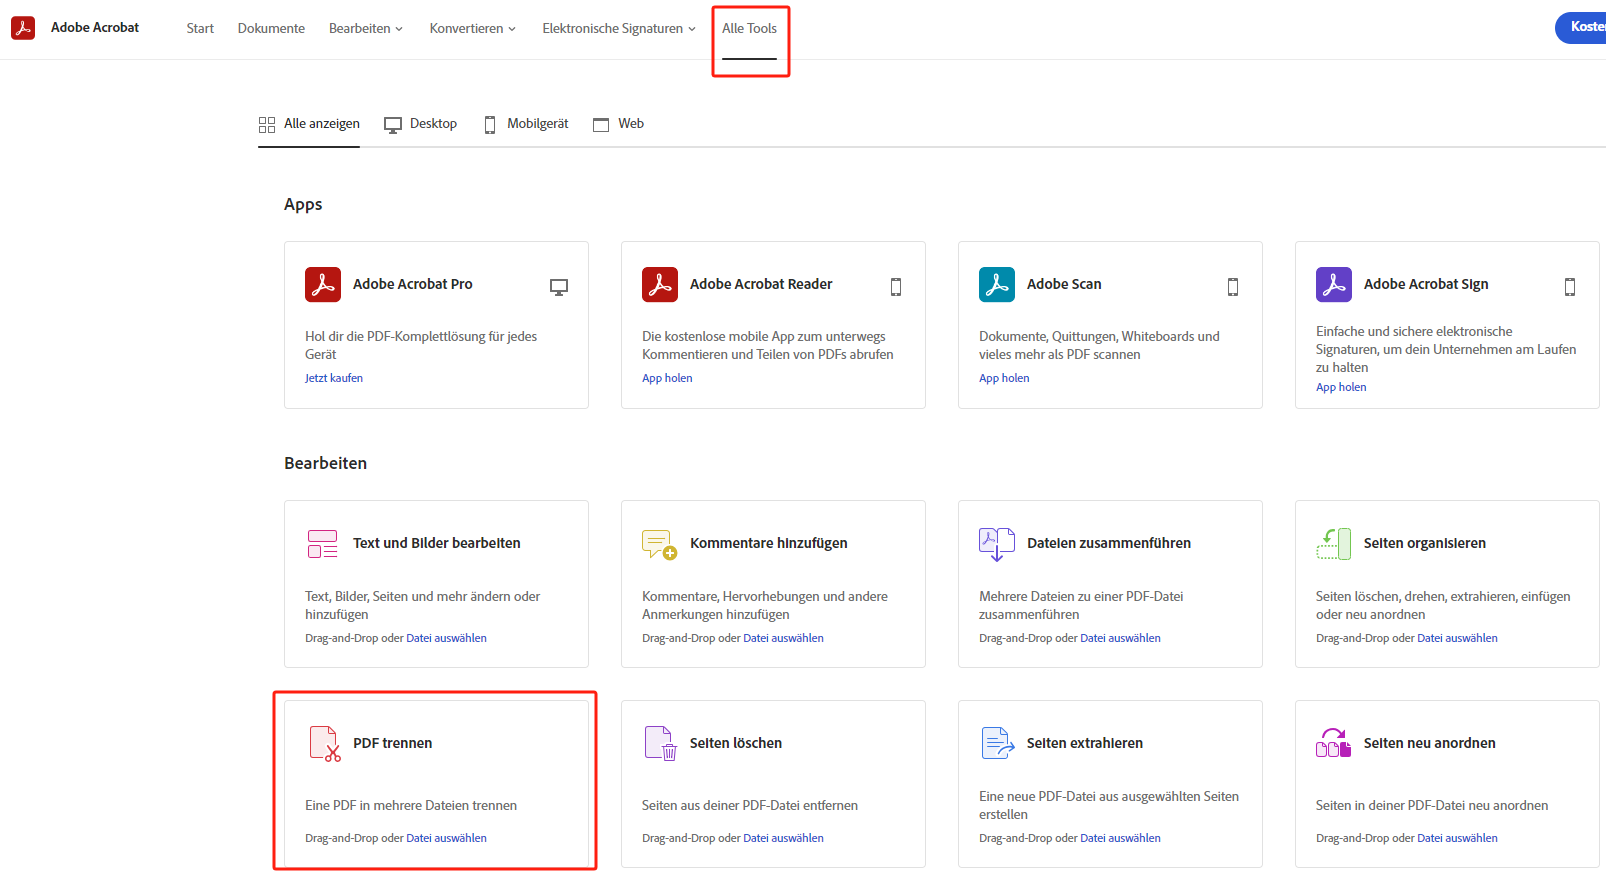Viewport: 1606px width, 879px height.
Task: Click the Seiten löschen trash icon
Action: [x=661, y=744]
